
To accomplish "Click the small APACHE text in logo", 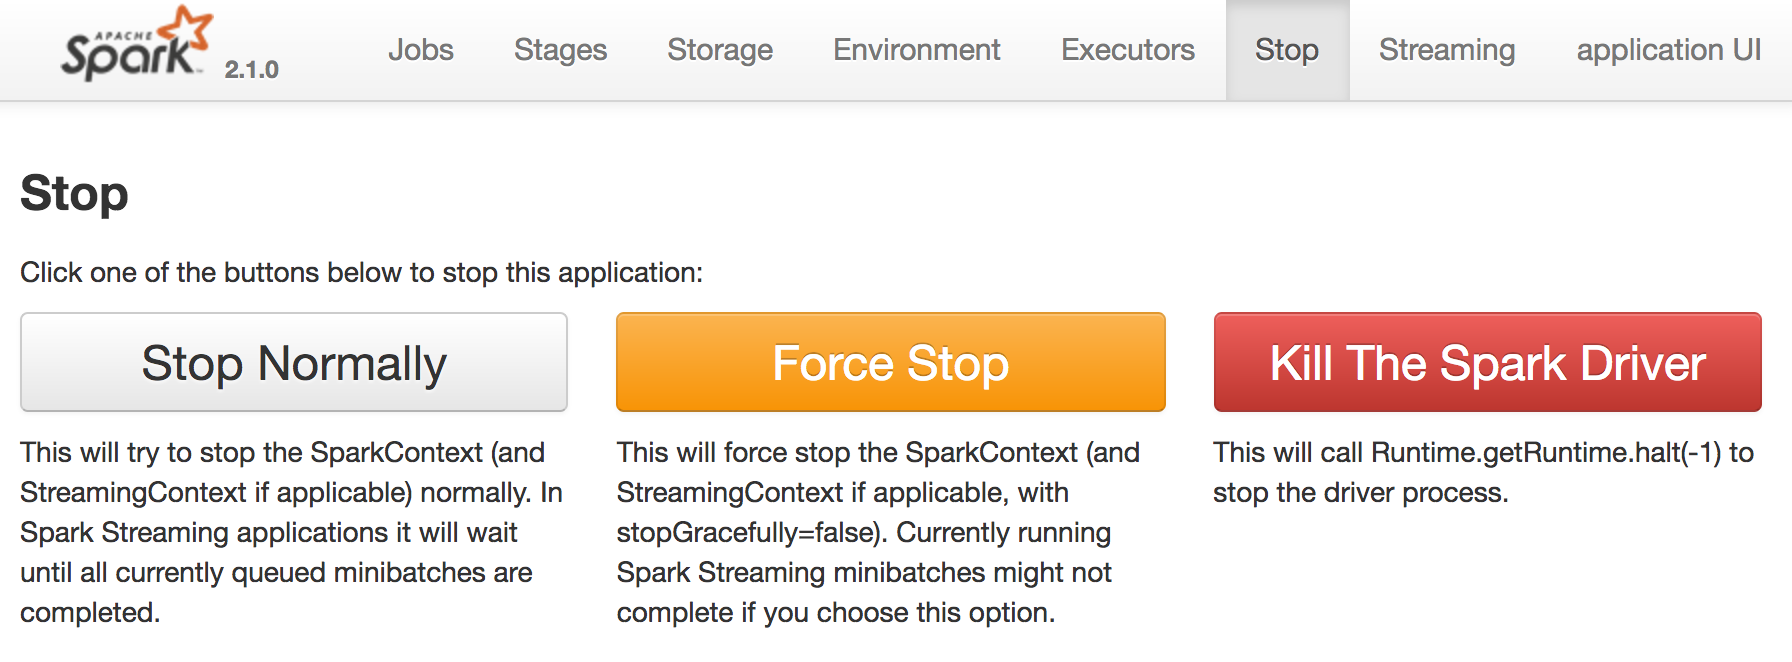I will [x=123, y=36].
